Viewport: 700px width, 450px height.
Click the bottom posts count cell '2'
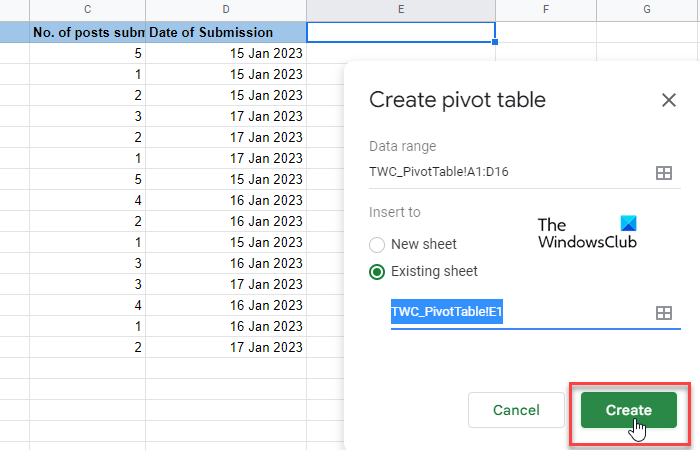[88, 347]
